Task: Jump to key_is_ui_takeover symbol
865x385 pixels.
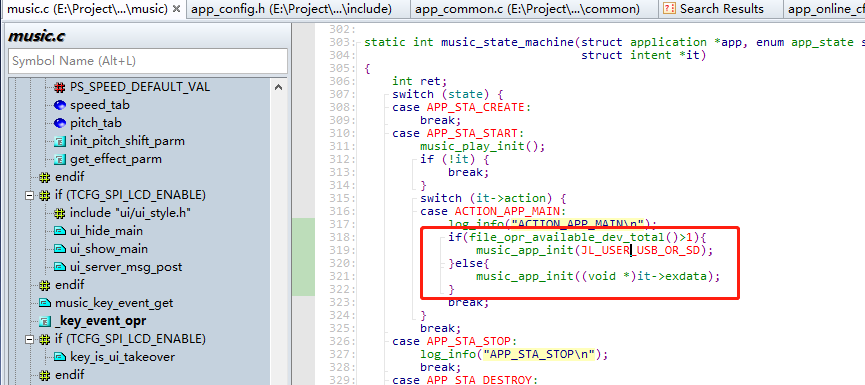Action: [122, 357]
